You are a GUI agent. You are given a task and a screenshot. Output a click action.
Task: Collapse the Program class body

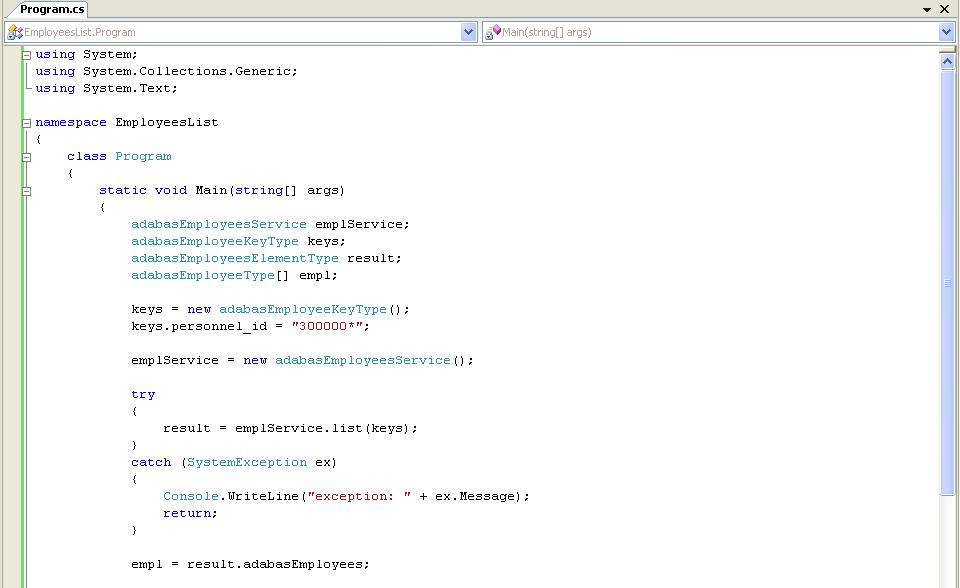point(25,156)
